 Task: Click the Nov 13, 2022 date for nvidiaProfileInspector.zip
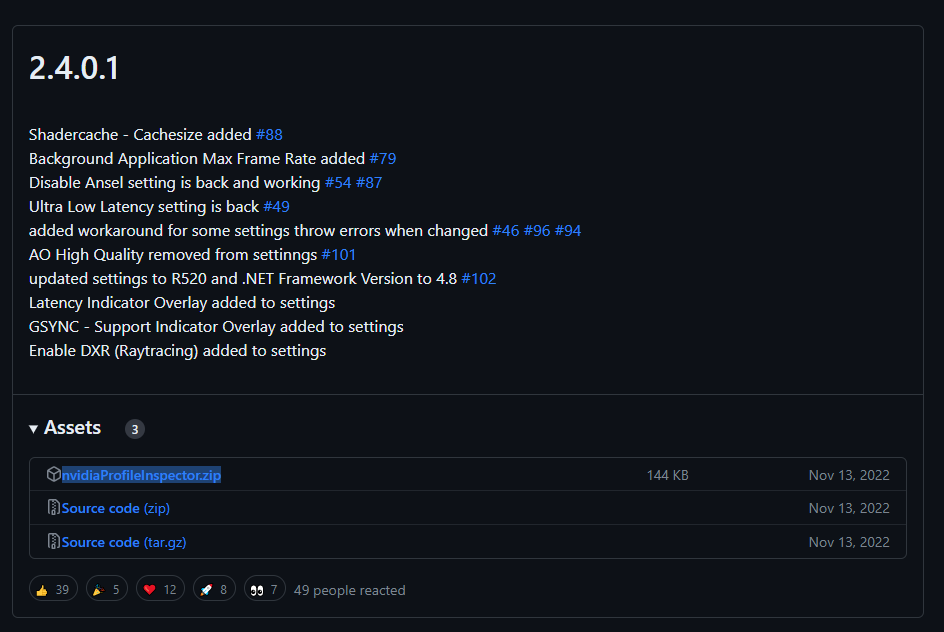tap(849, 475)
